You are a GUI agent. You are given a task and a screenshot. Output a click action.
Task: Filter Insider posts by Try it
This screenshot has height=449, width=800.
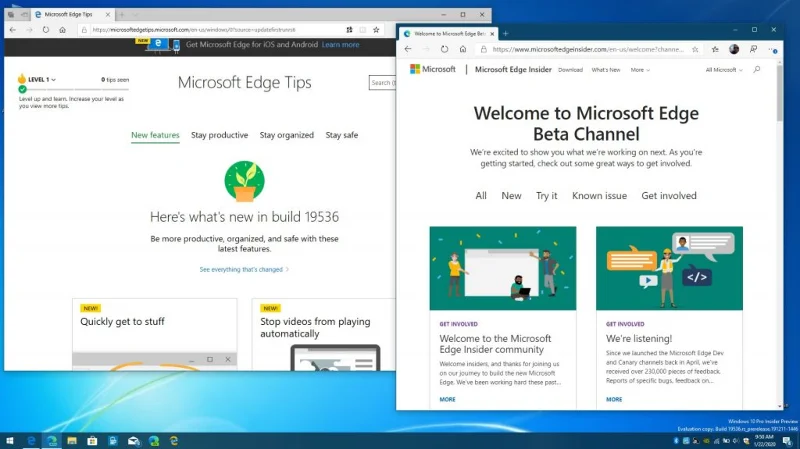click(546, 196)
